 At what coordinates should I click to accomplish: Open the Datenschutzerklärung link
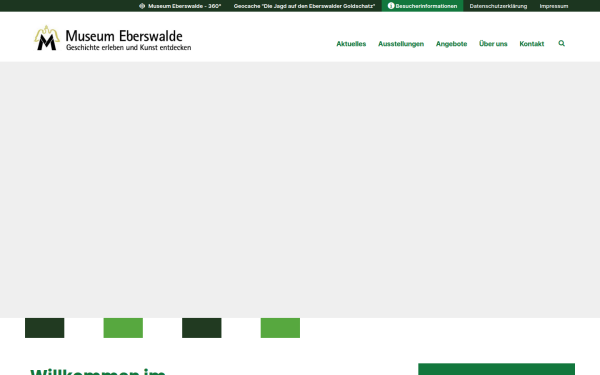(x=498, y=6)
